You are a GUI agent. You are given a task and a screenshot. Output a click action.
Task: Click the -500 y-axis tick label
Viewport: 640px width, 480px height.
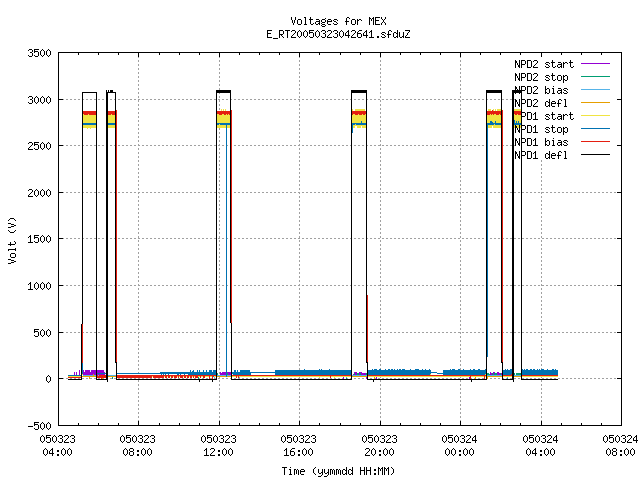[40, 426]
